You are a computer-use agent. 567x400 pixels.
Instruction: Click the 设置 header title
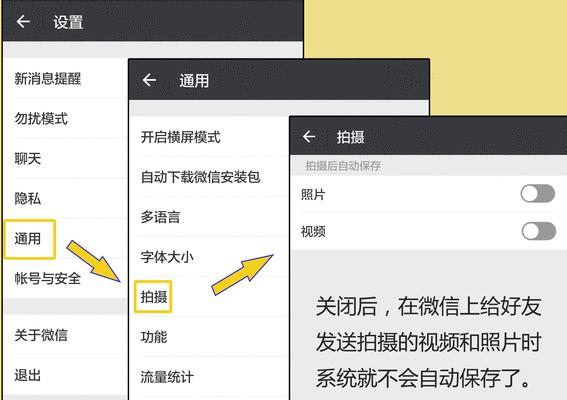point(68,22)
